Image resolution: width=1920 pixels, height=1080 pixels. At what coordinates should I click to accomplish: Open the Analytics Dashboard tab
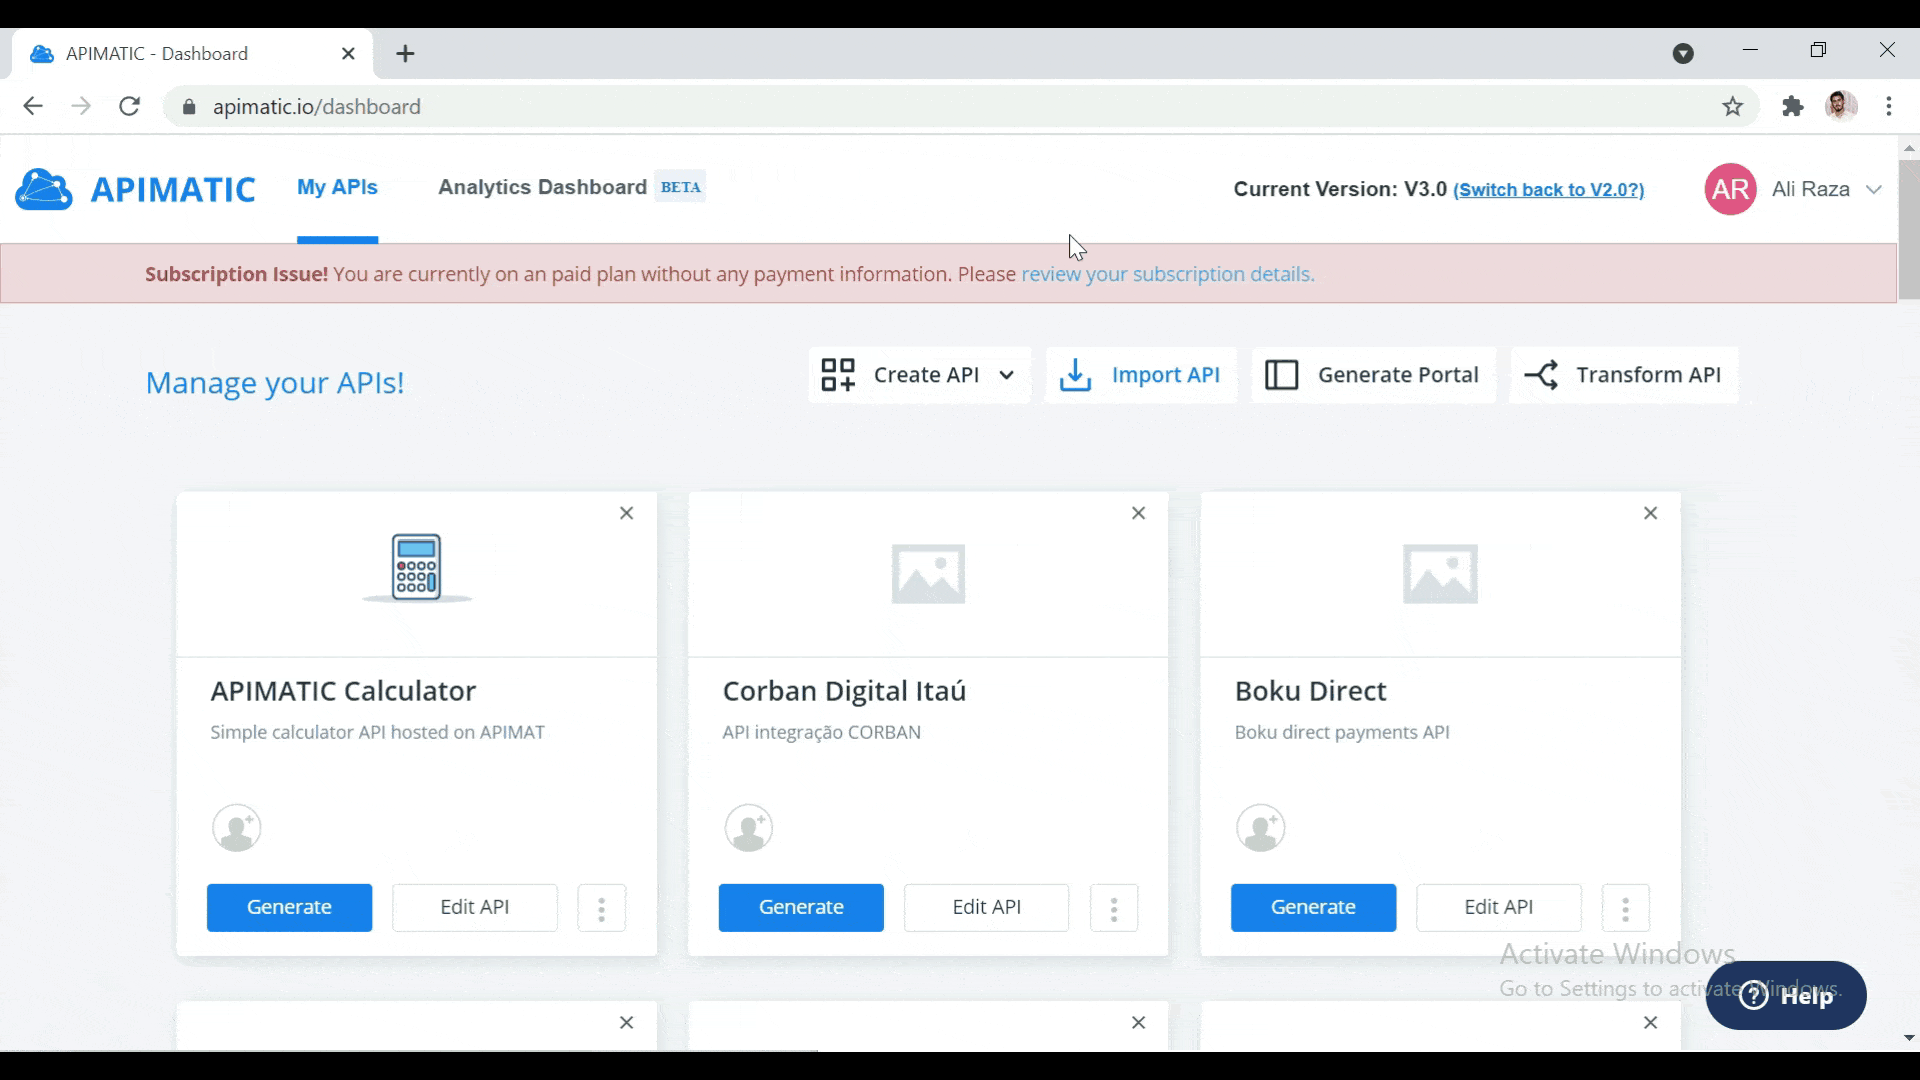(542, 187)
